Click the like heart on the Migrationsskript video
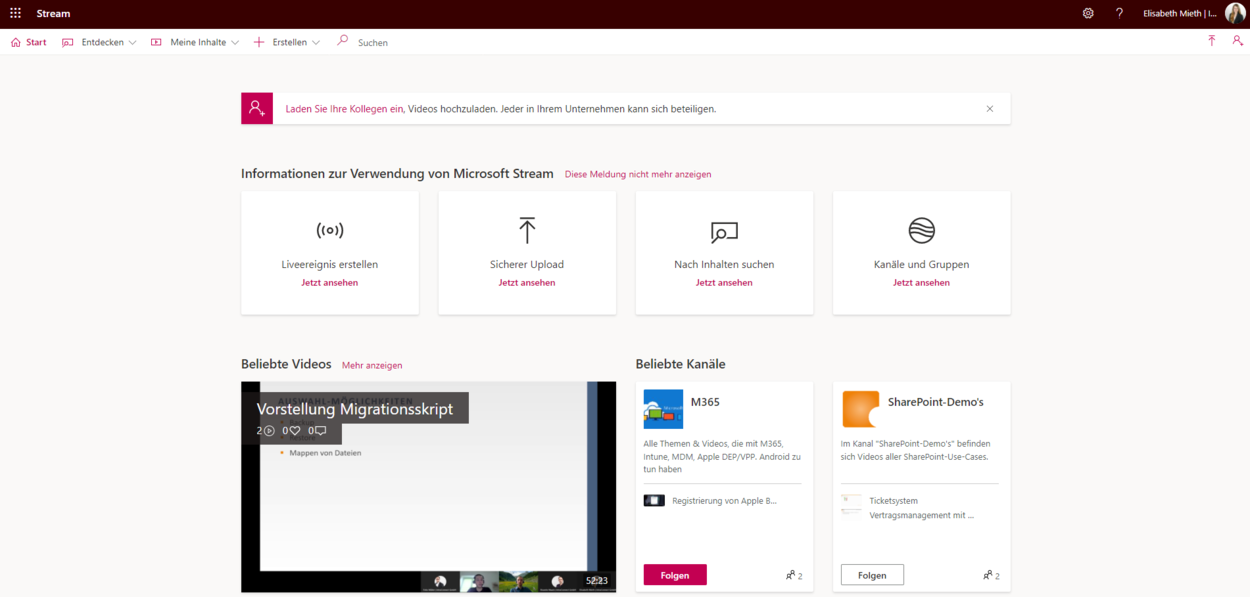Image resolution: width=1250 pixels, height=597 pixels. tap(295, 431)
